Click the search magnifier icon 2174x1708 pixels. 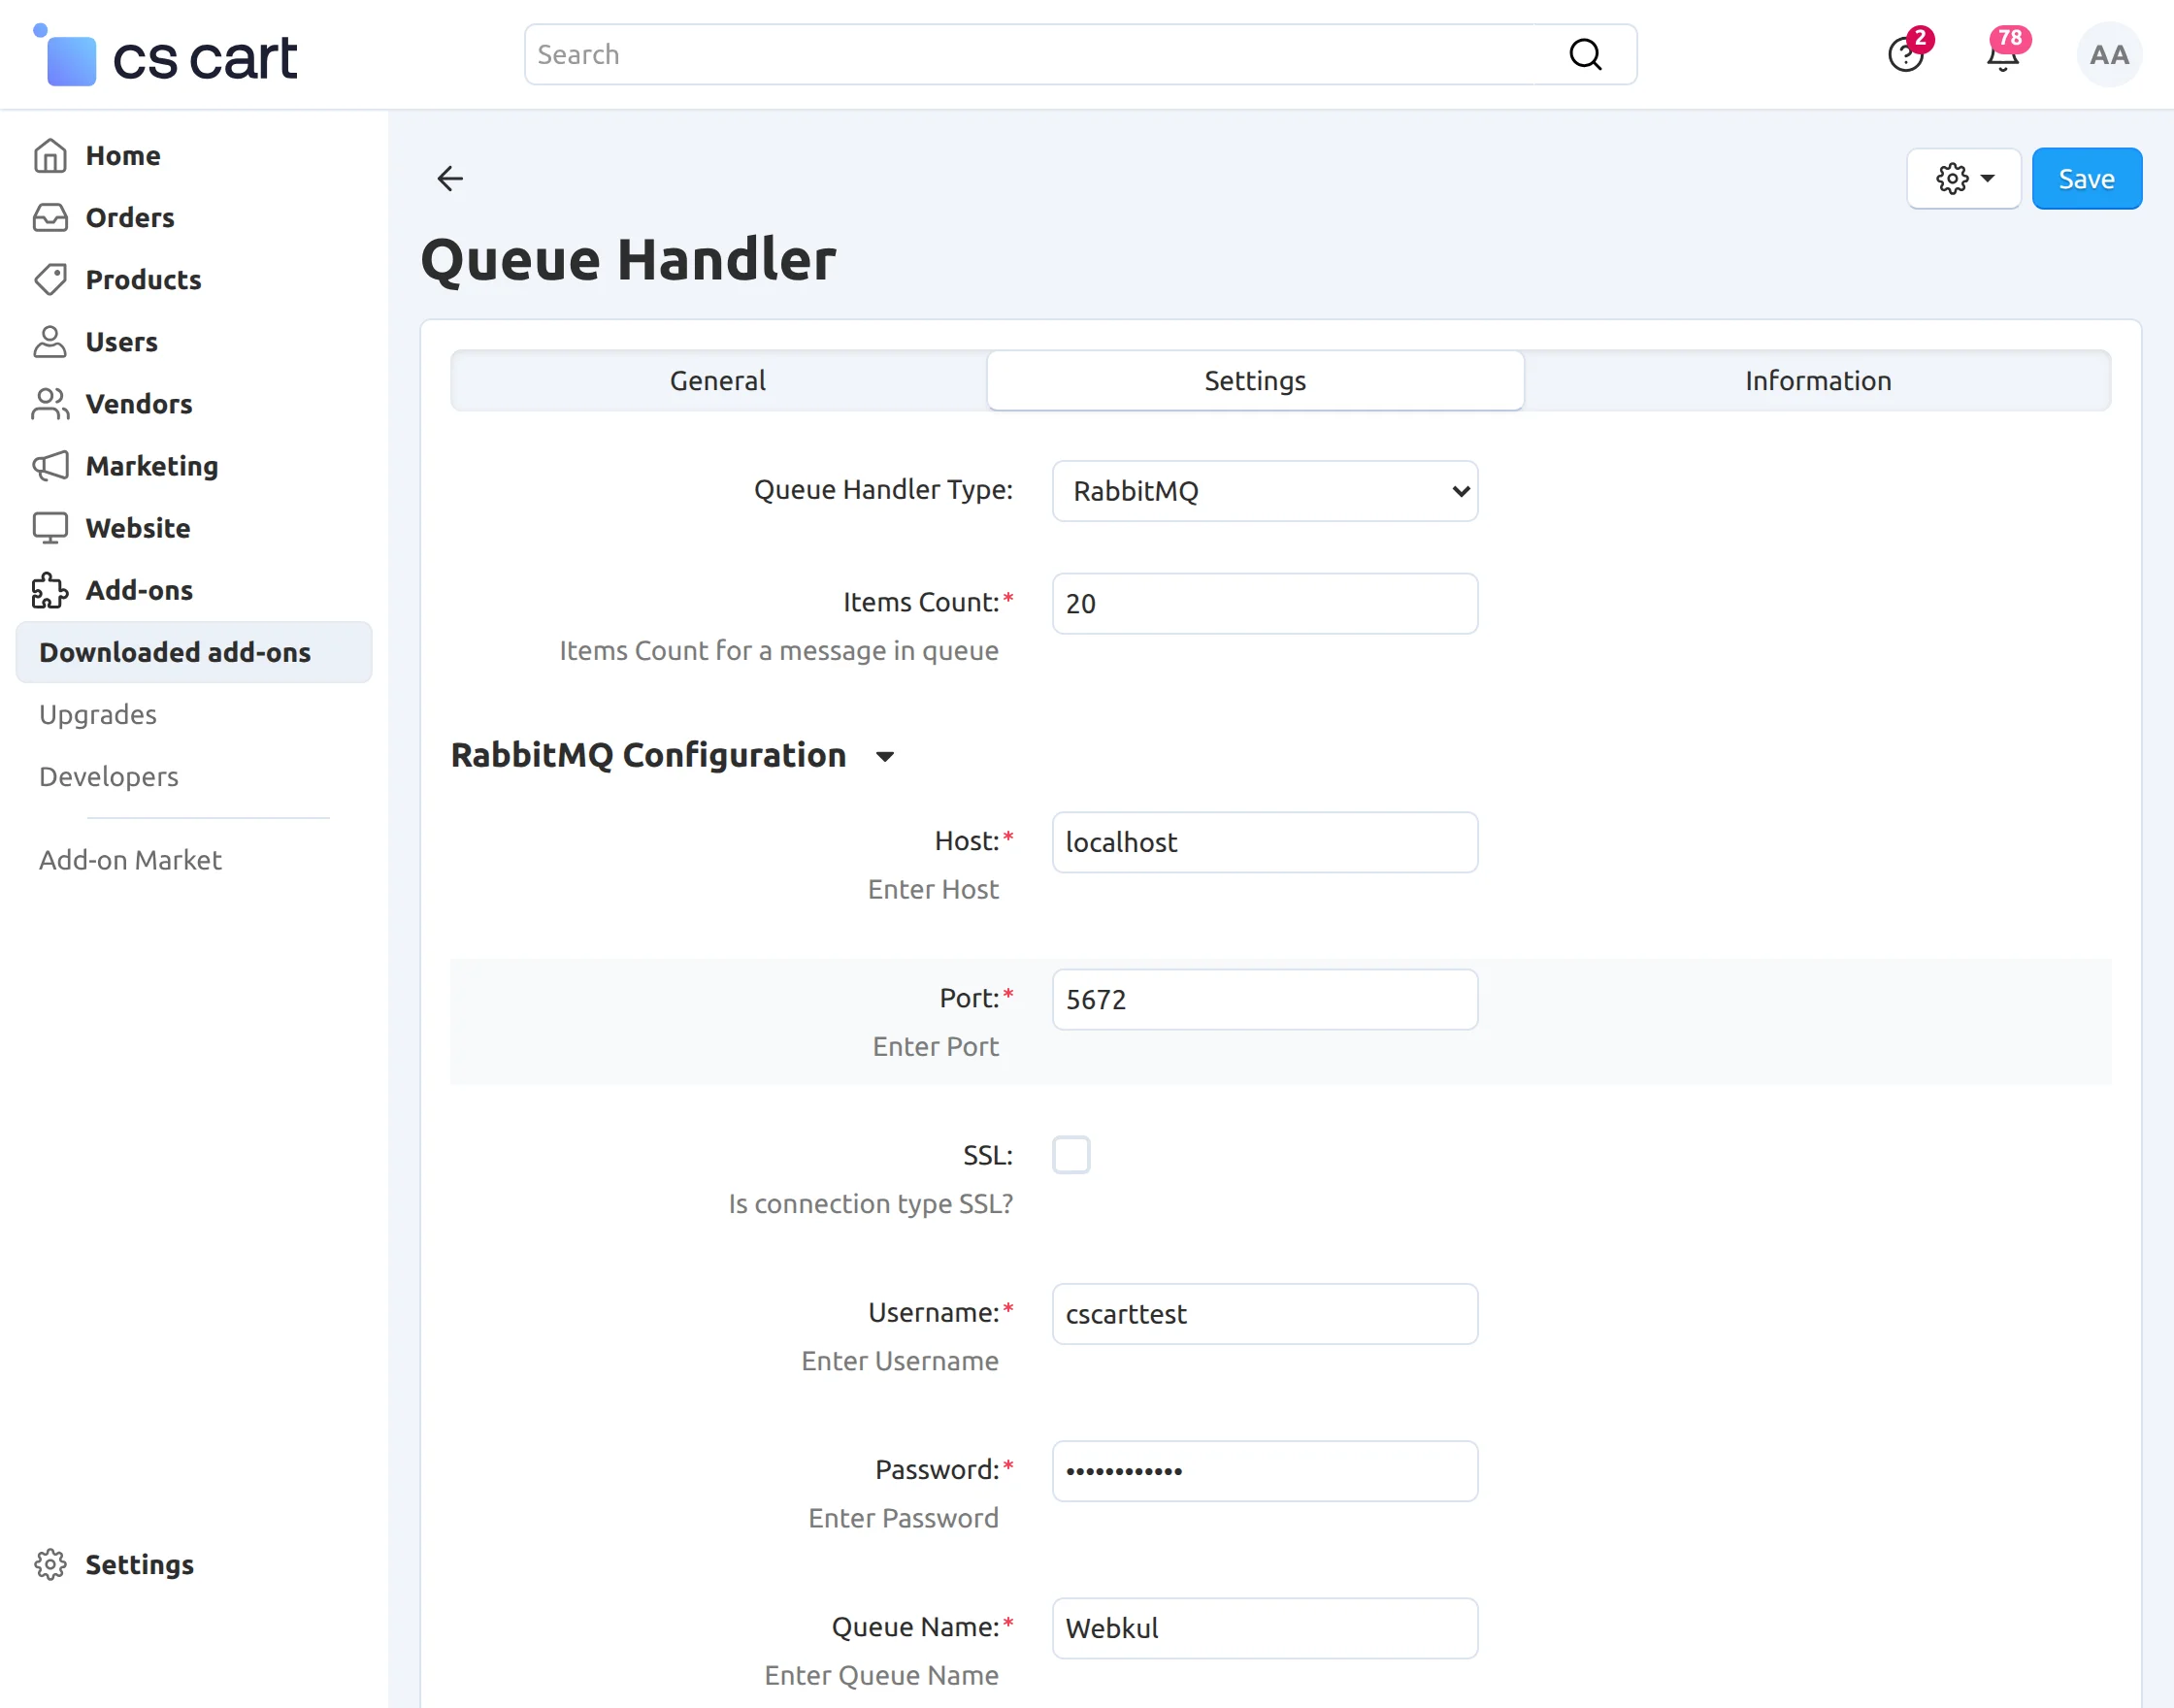1584,55
